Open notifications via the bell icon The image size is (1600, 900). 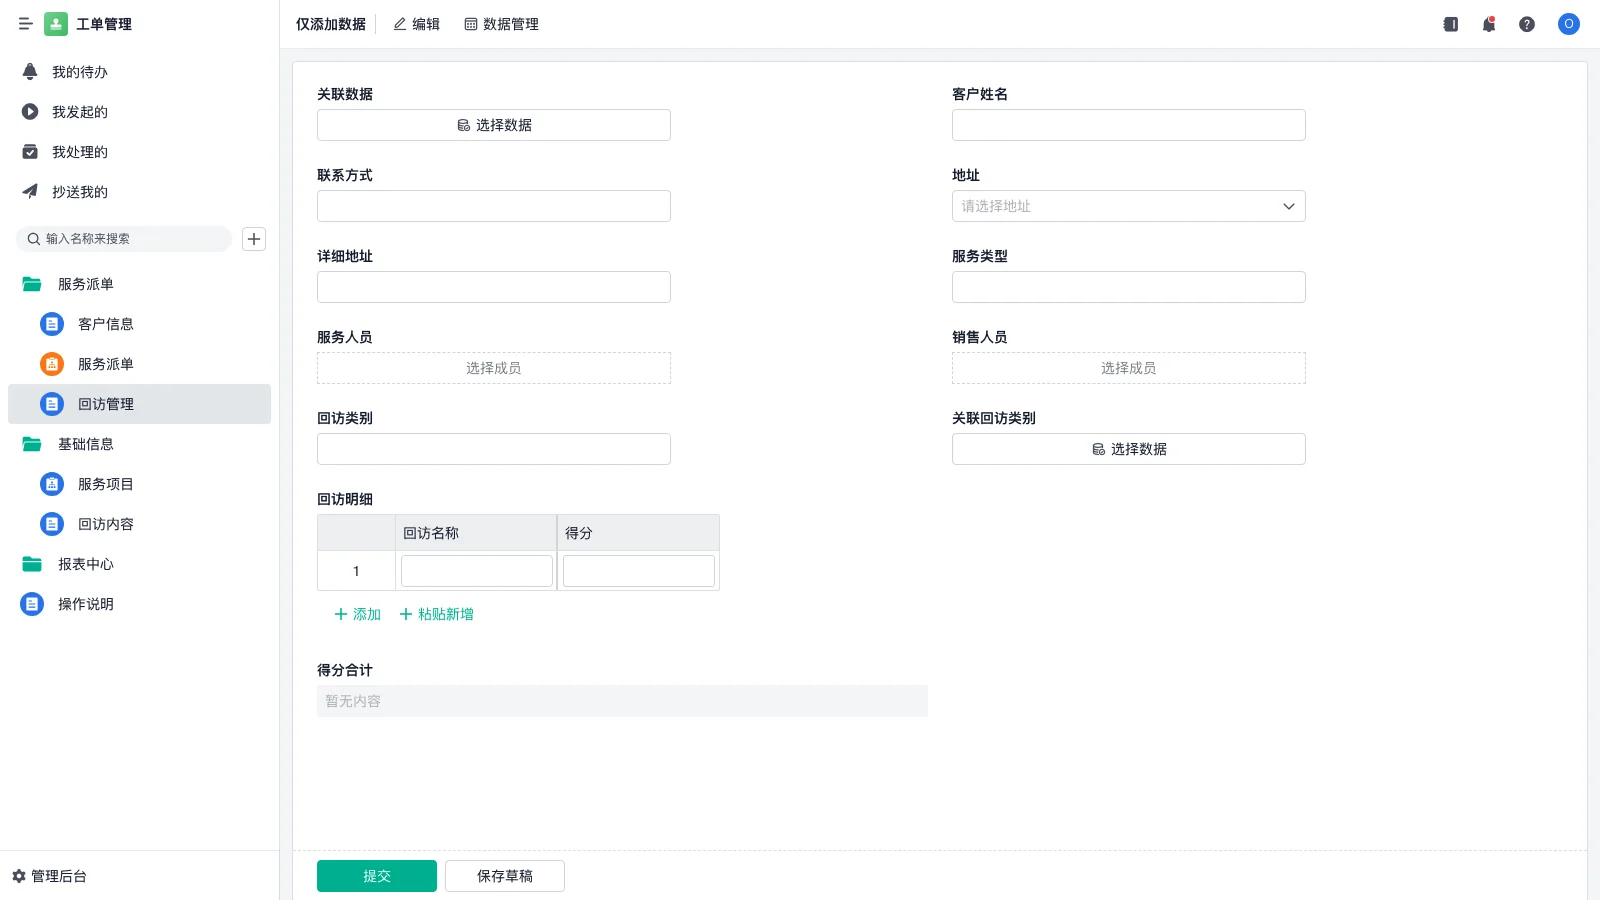tap(1488, 24)
